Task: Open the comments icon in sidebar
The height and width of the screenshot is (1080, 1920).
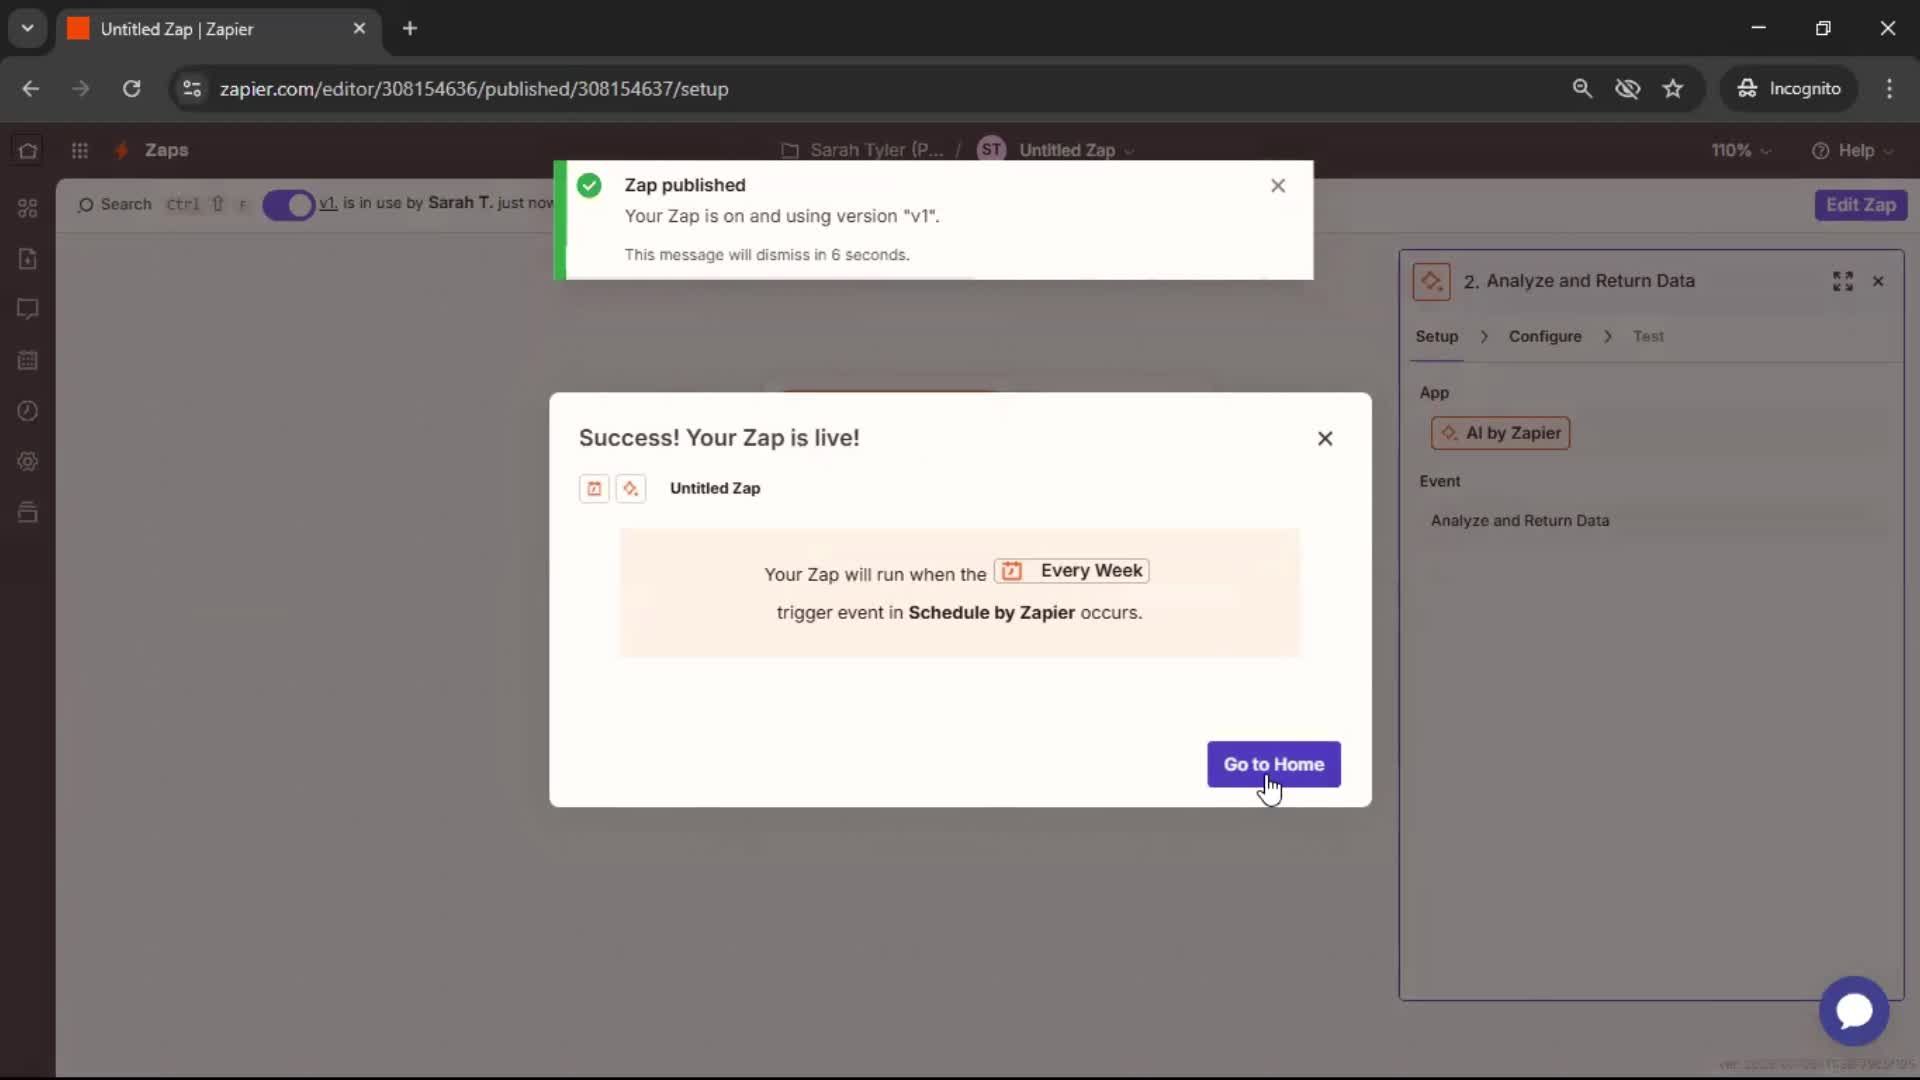Action: (28, 309)
